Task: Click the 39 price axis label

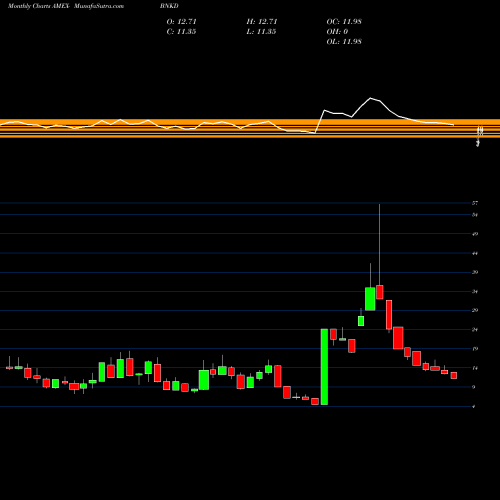Action: pyautogui.click(x=475, y=272)
